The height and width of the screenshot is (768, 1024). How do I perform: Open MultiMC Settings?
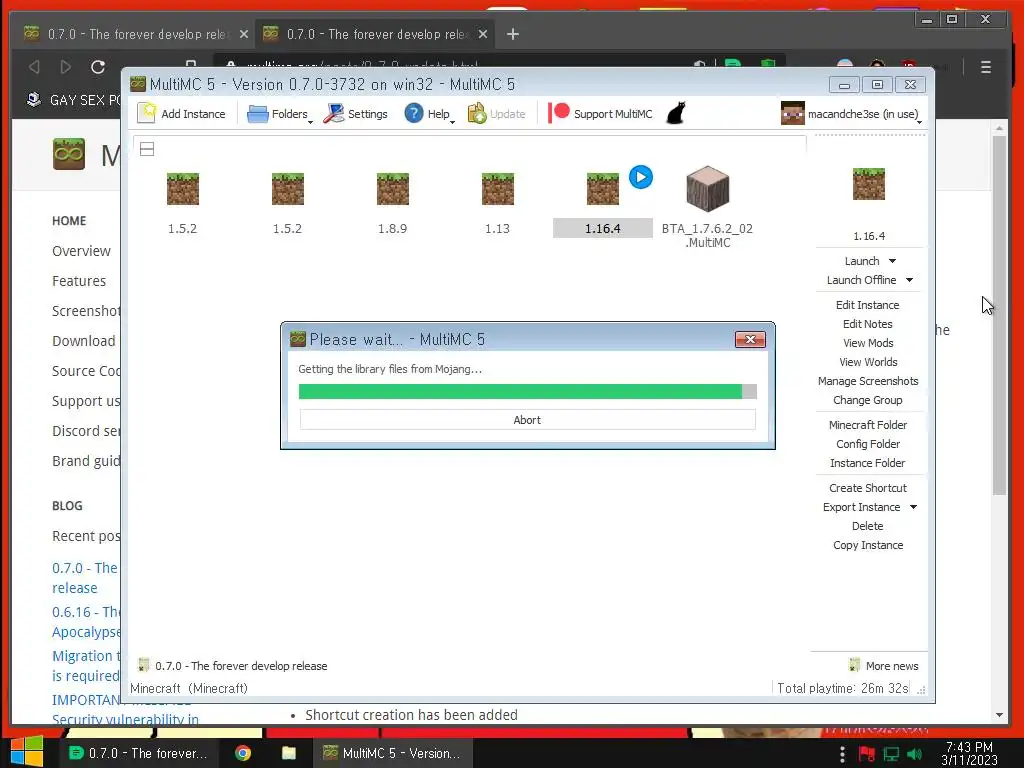point(355,114)
